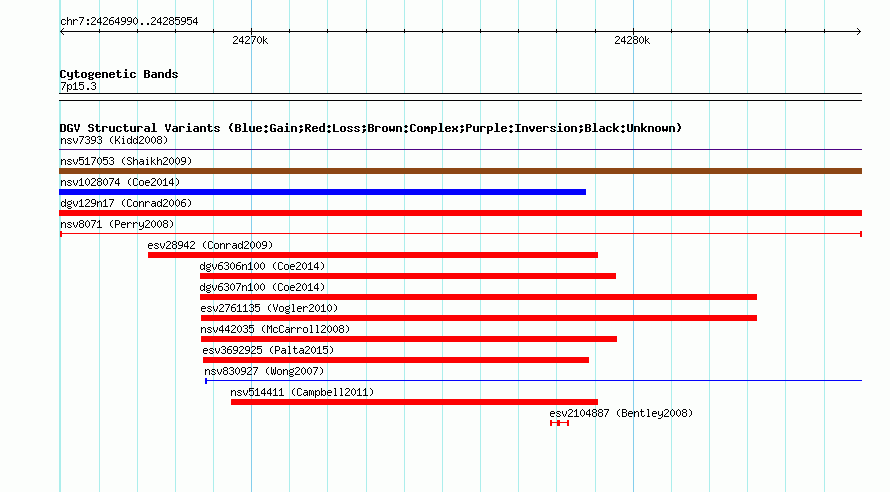Click the red dgv129n17 loss bar
This screenshot has width=890, height=492.
click(x=460, y=213)
